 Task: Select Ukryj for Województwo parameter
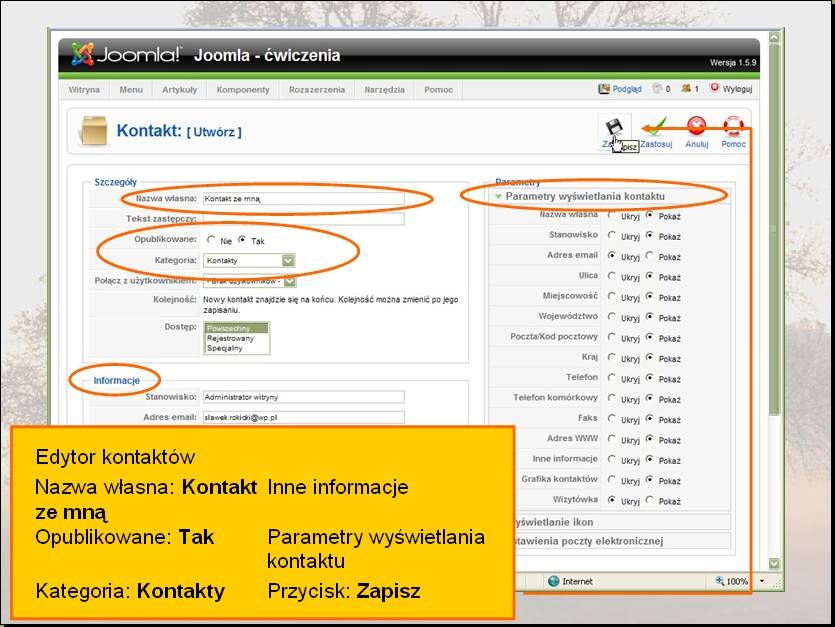611,316
